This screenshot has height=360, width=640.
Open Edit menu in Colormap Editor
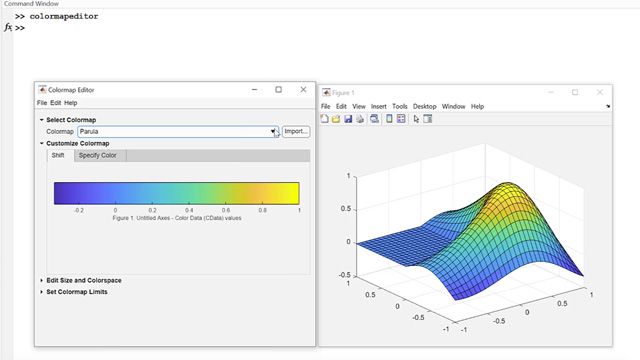56,103
